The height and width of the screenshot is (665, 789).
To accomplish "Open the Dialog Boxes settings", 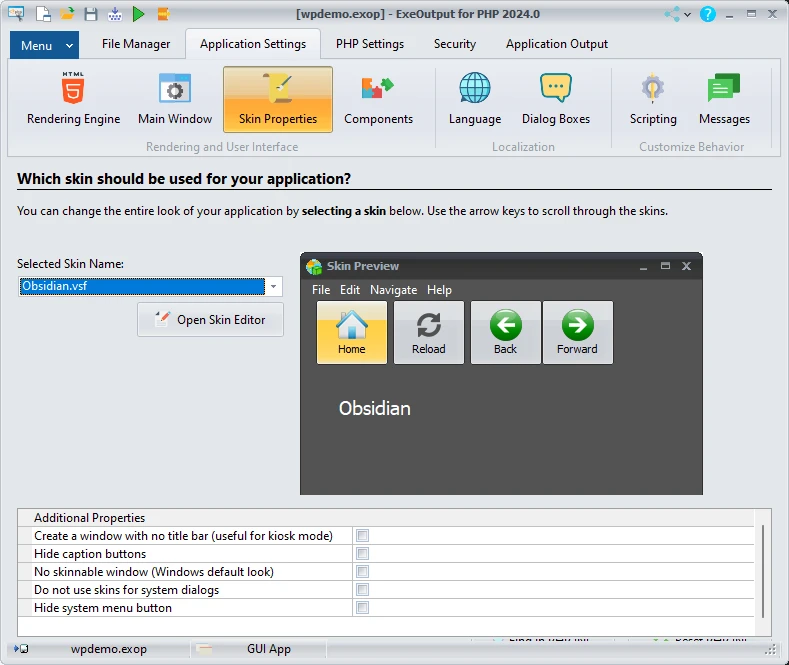I will click(555, 100).
